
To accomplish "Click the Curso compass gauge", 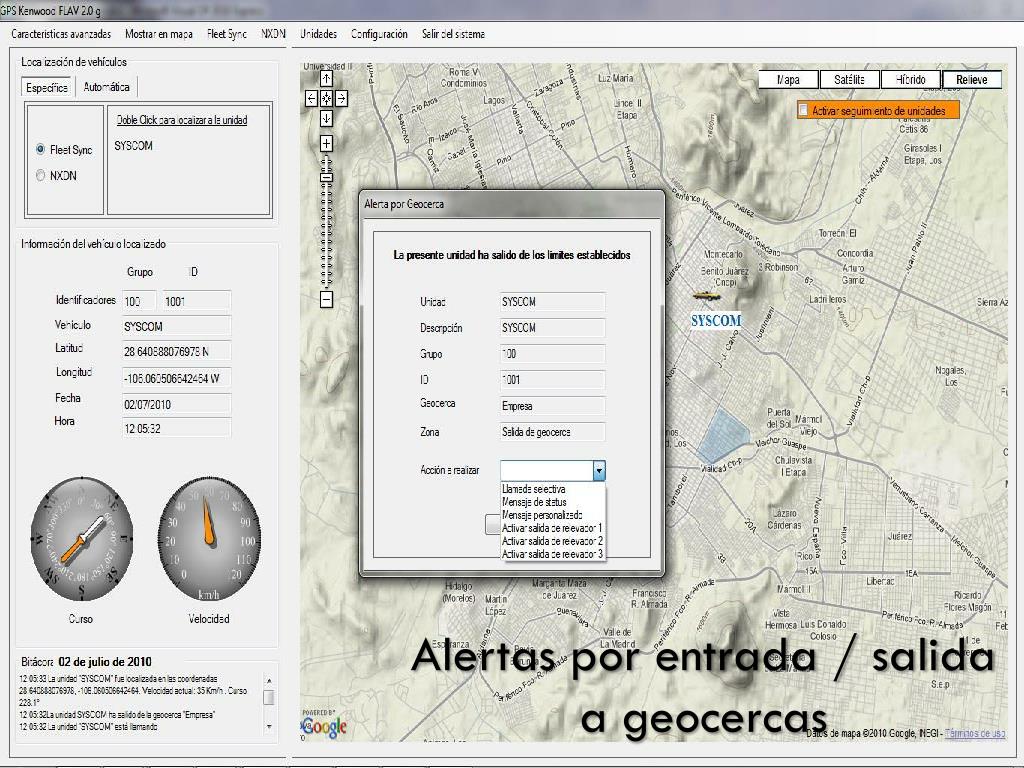I will click(x=82, y=539).
